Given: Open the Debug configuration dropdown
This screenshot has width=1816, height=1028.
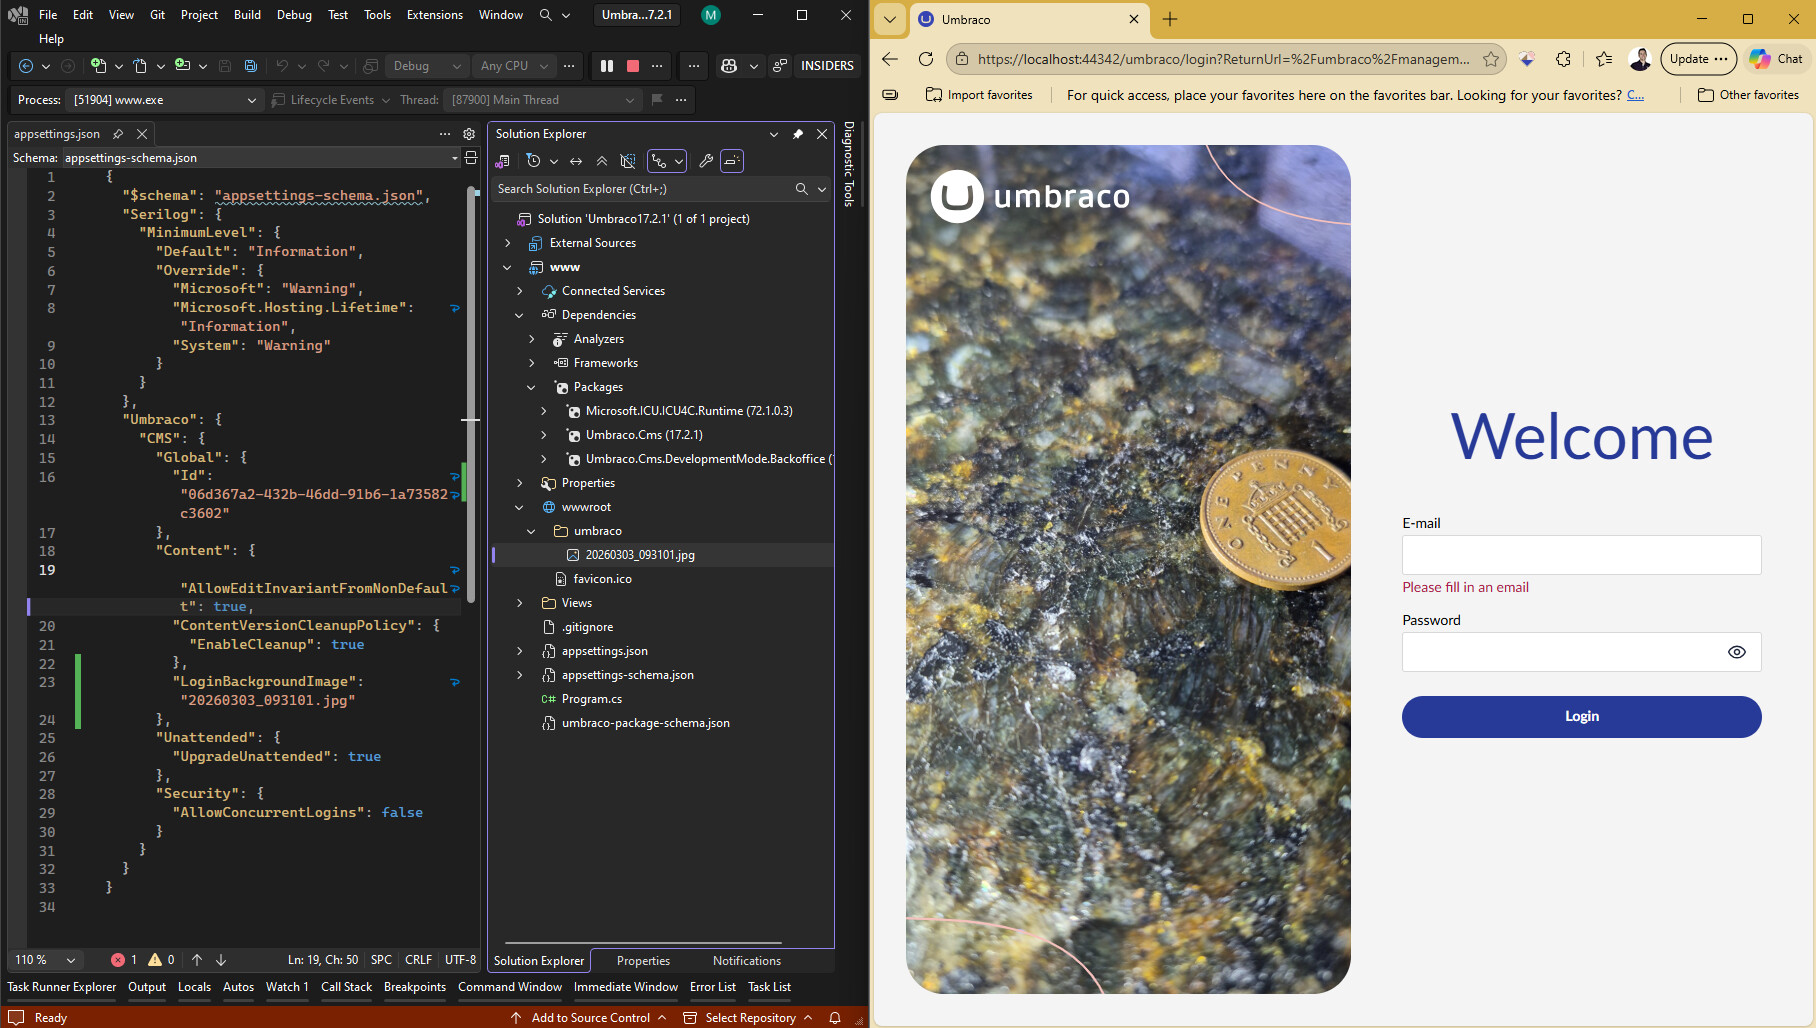Looking at the screenshot, I should 427,66.
